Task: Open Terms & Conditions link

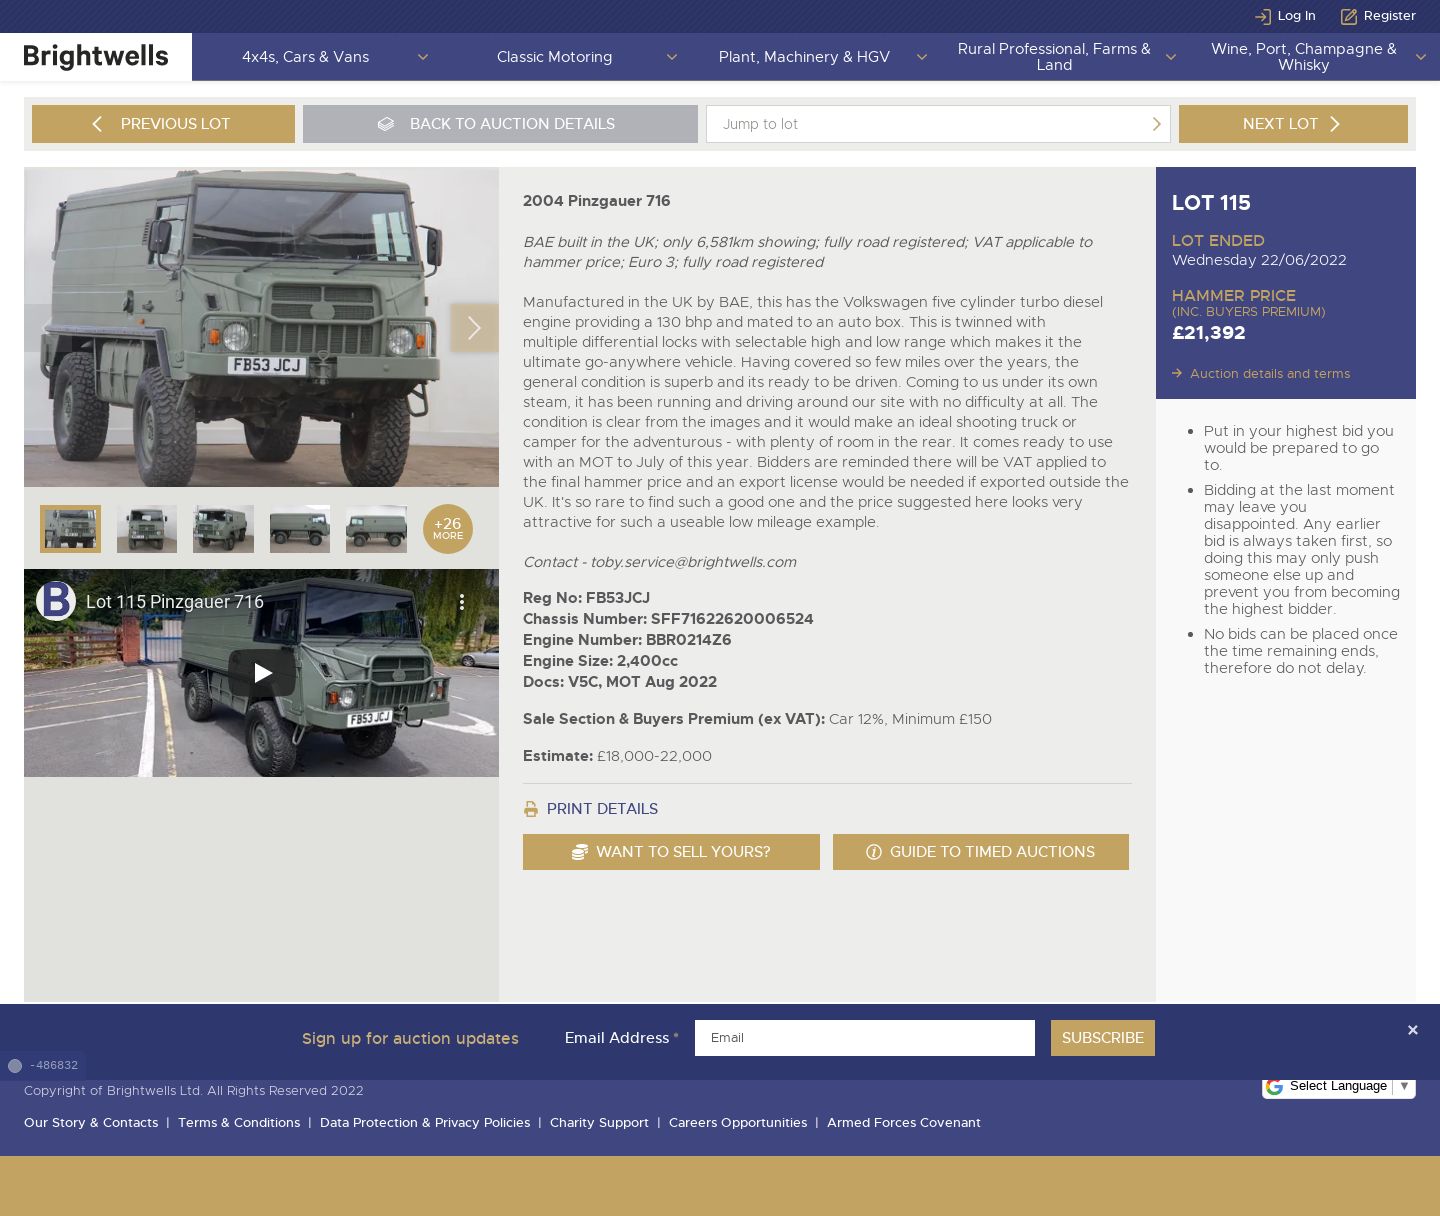Action: 239,1123
